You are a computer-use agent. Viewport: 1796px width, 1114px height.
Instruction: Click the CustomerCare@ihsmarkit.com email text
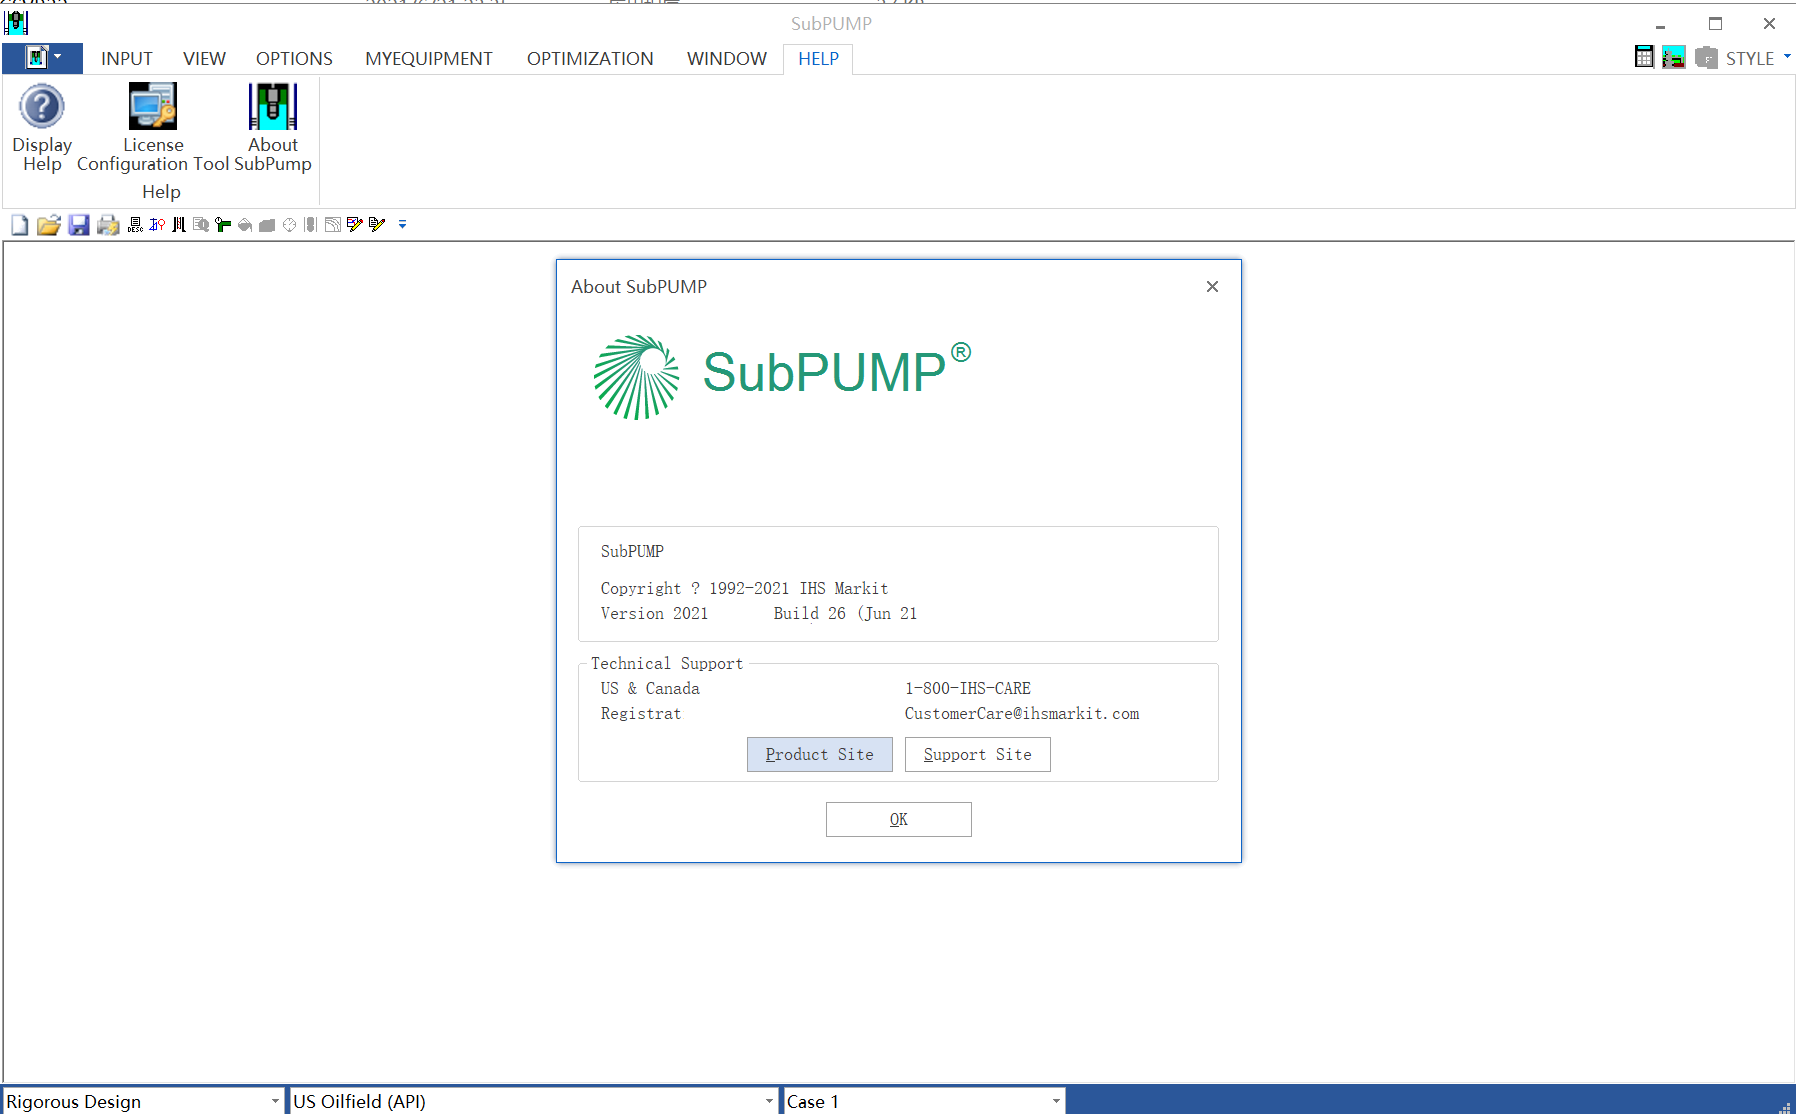(1022, 714)
